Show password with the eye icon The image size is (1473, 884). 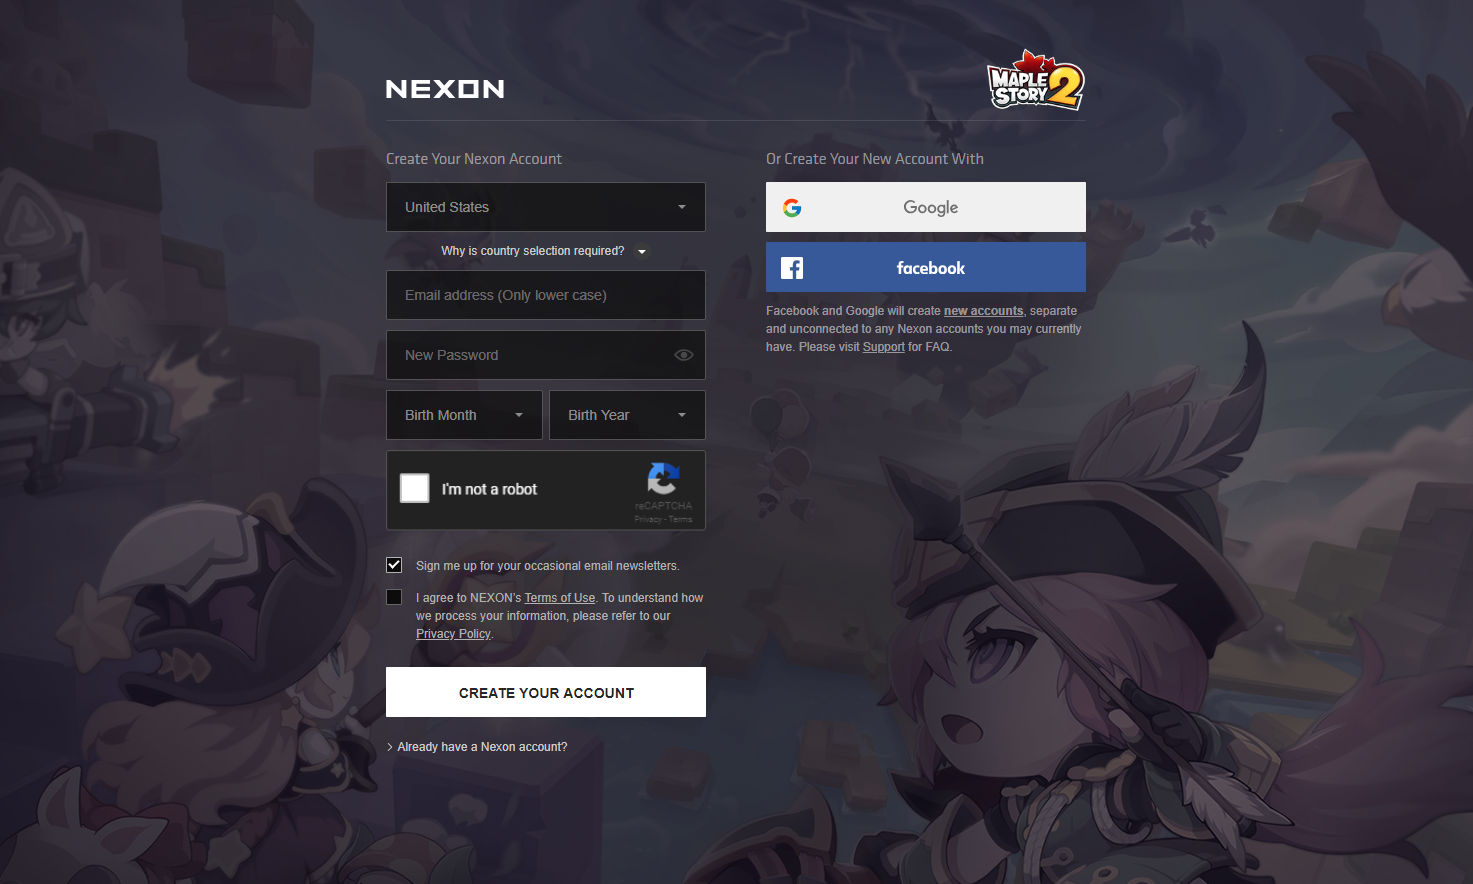coord(684,355)
